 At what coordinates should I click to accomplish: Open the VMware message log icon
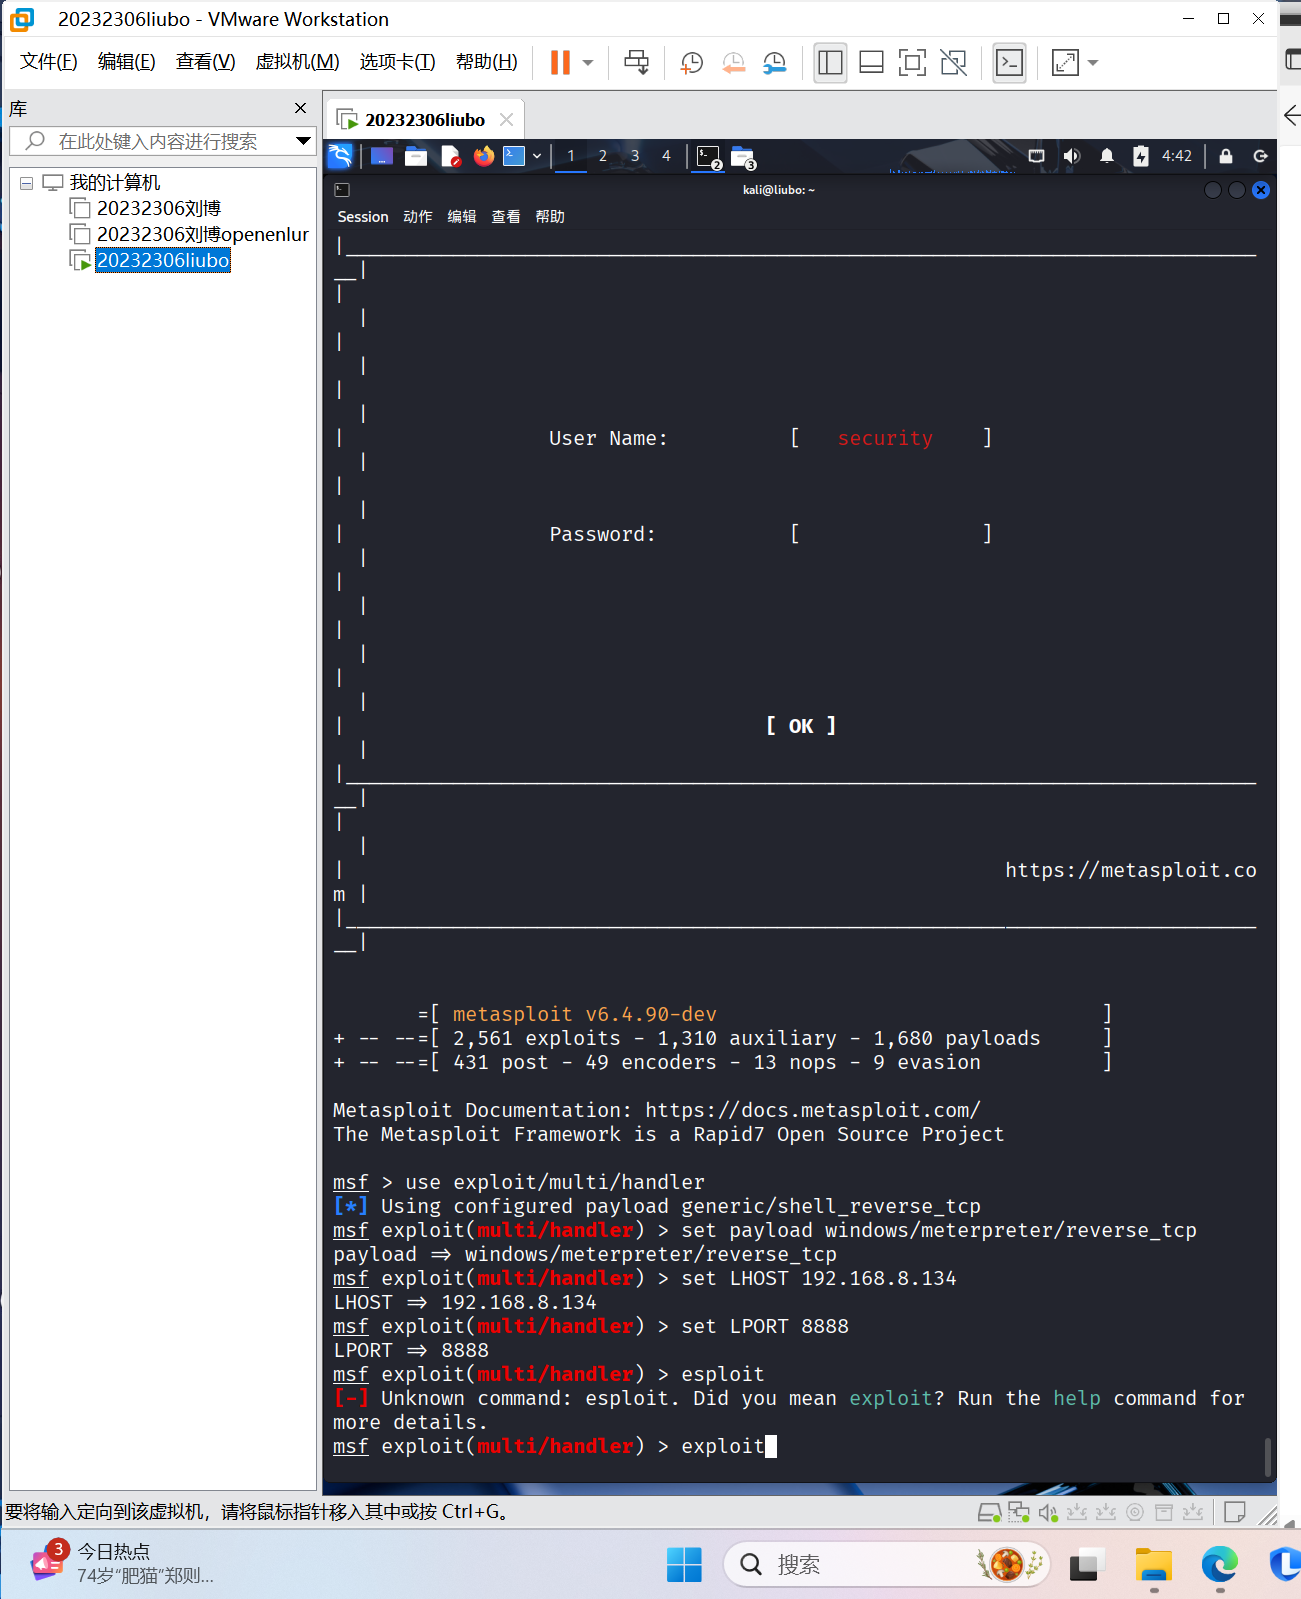1235,1512
